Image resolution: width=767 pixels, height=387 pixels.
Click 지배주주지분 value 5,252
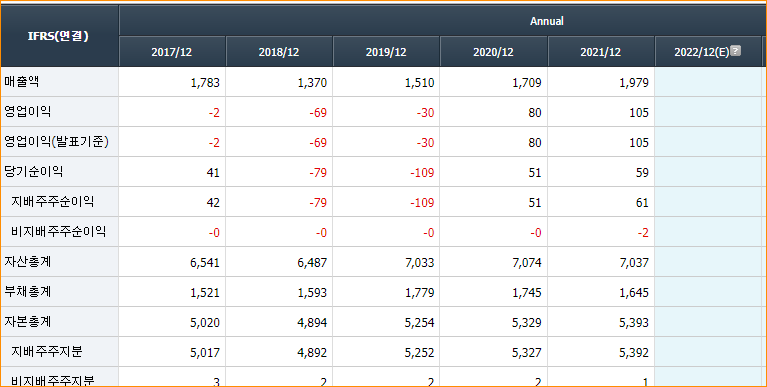419,352
